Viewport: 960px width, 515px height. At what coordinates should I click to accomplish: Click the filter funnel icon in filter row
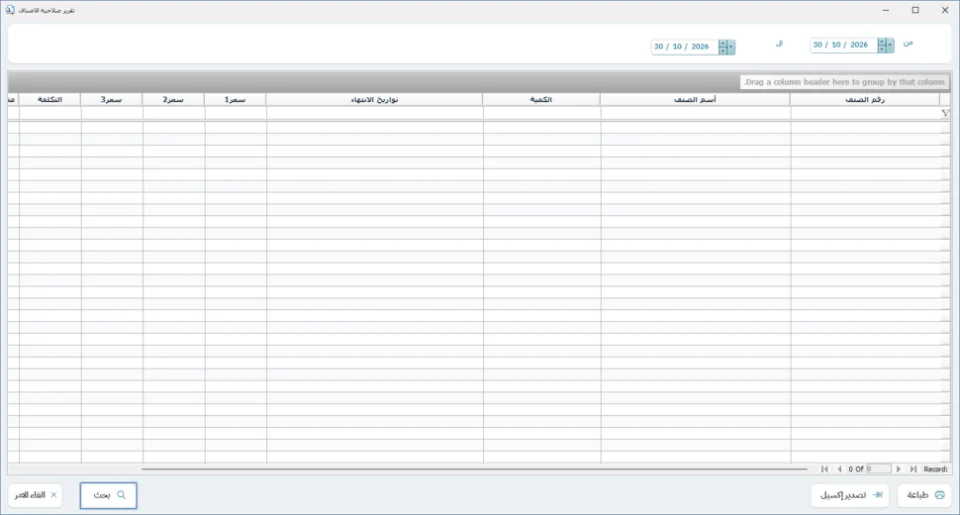click(945, 113)
